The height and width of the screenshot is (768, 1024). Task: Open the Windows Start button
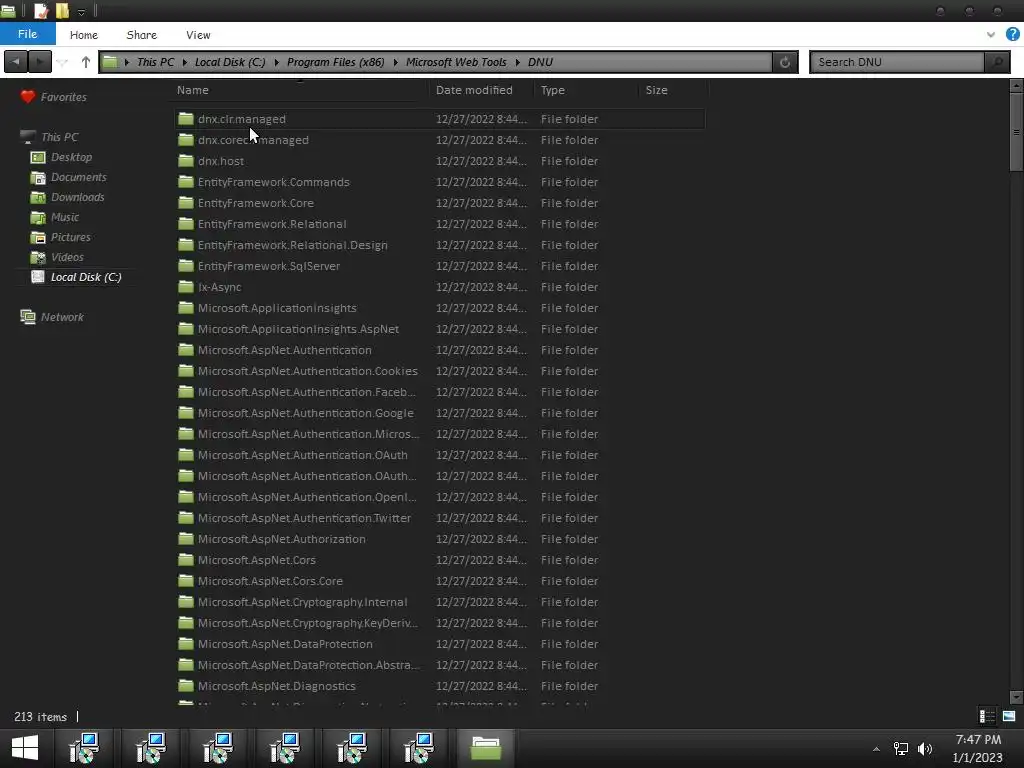(25, 748)
